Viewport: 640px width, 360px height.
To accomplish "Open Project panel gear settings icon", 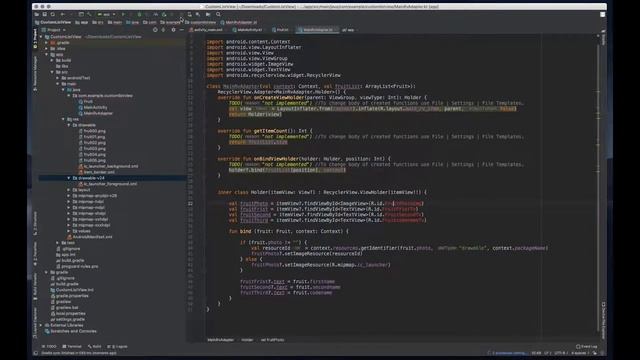I will [173, 30].
